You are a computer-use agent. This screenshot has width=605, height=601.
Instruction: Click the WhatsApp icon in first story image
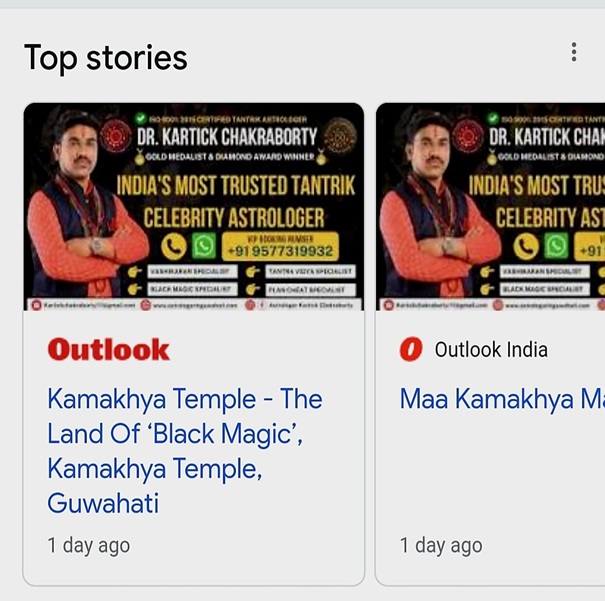[204, 246]
